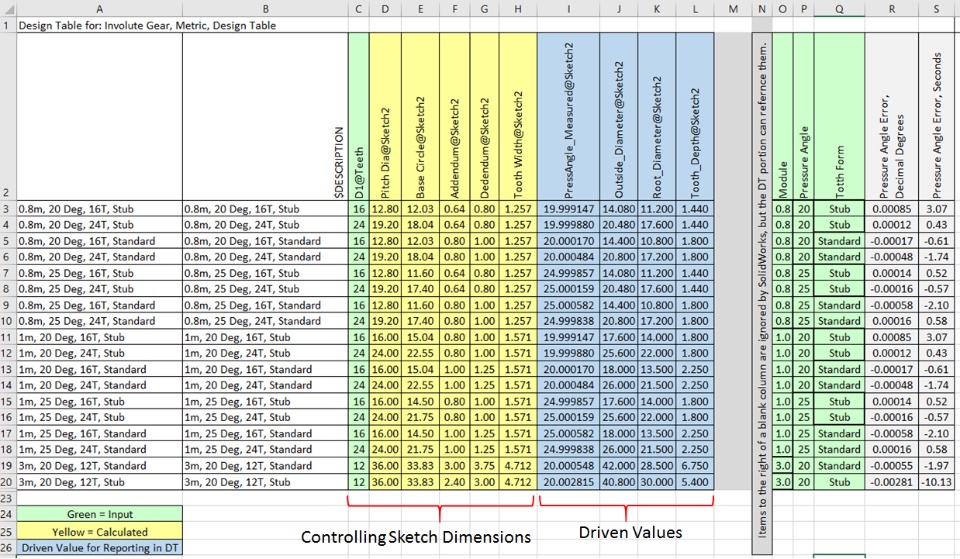Click Pressure Angle Error, Decimal Degrees header
960x559 pixels.
pos(891,116)
